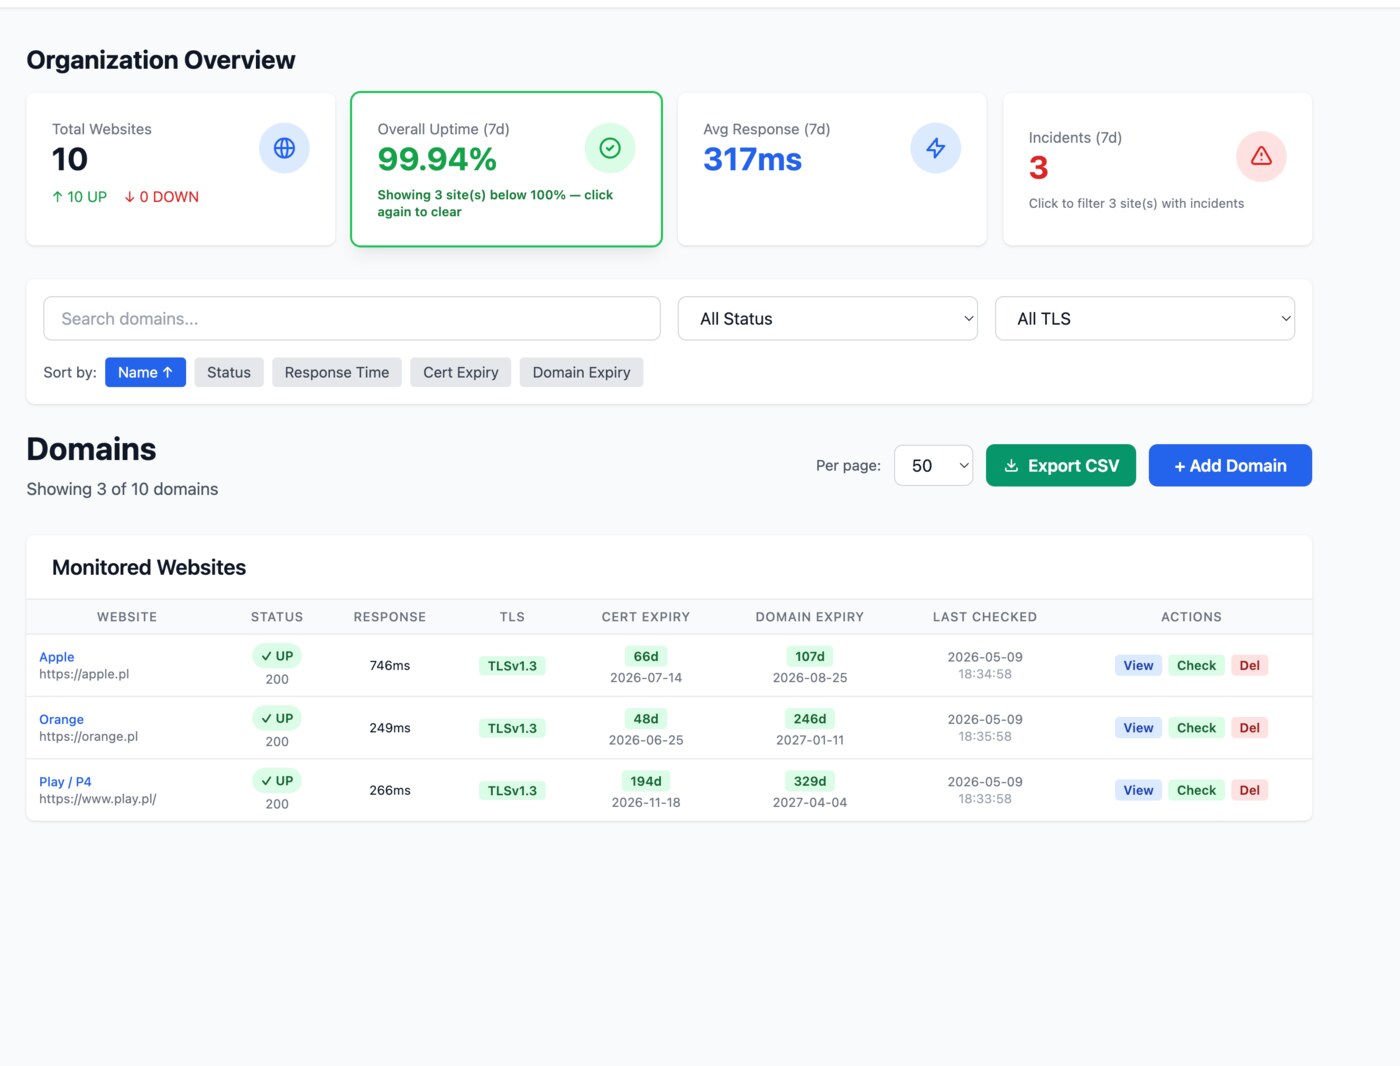The height and width of the screenshot is (1066, 1400).
Task: Click the 107d domain expiry badge
Action: coord(810,657)
